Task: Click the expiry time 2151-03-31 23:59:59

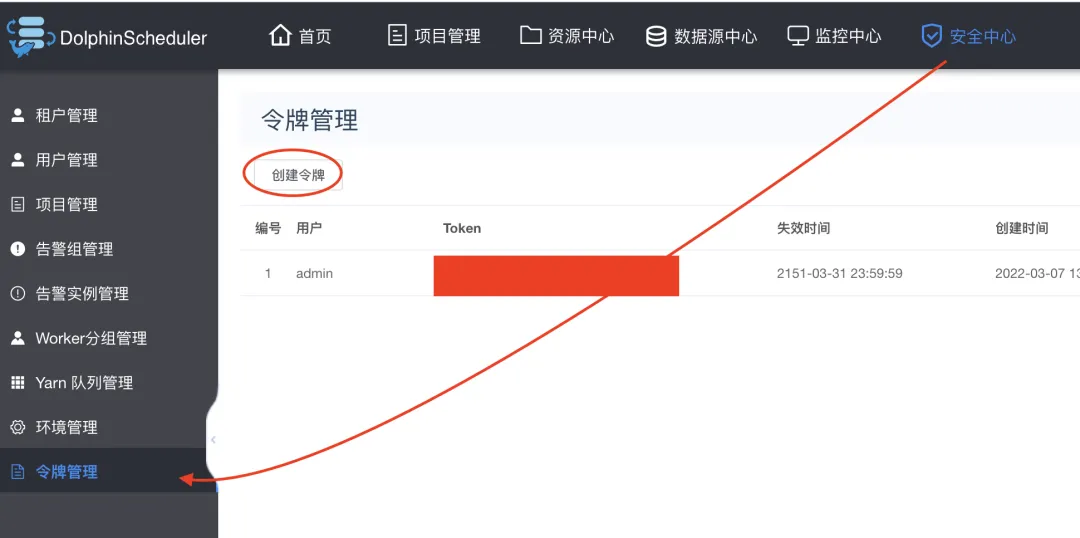Action: [840, 273]
